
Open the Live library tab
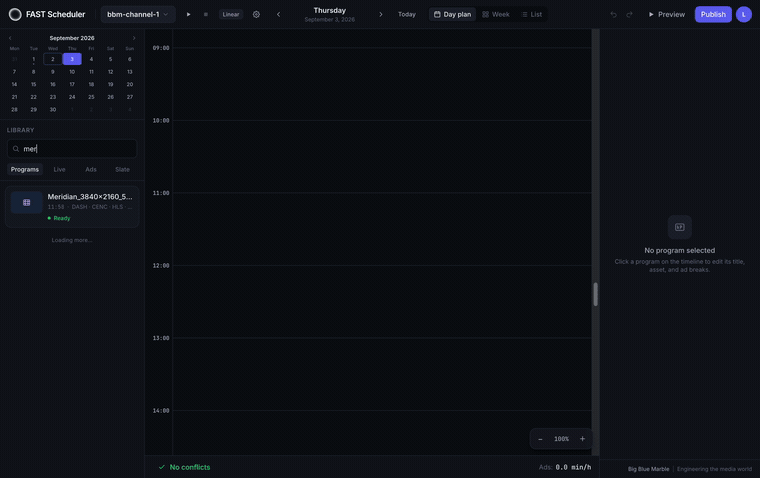(59, 169)
